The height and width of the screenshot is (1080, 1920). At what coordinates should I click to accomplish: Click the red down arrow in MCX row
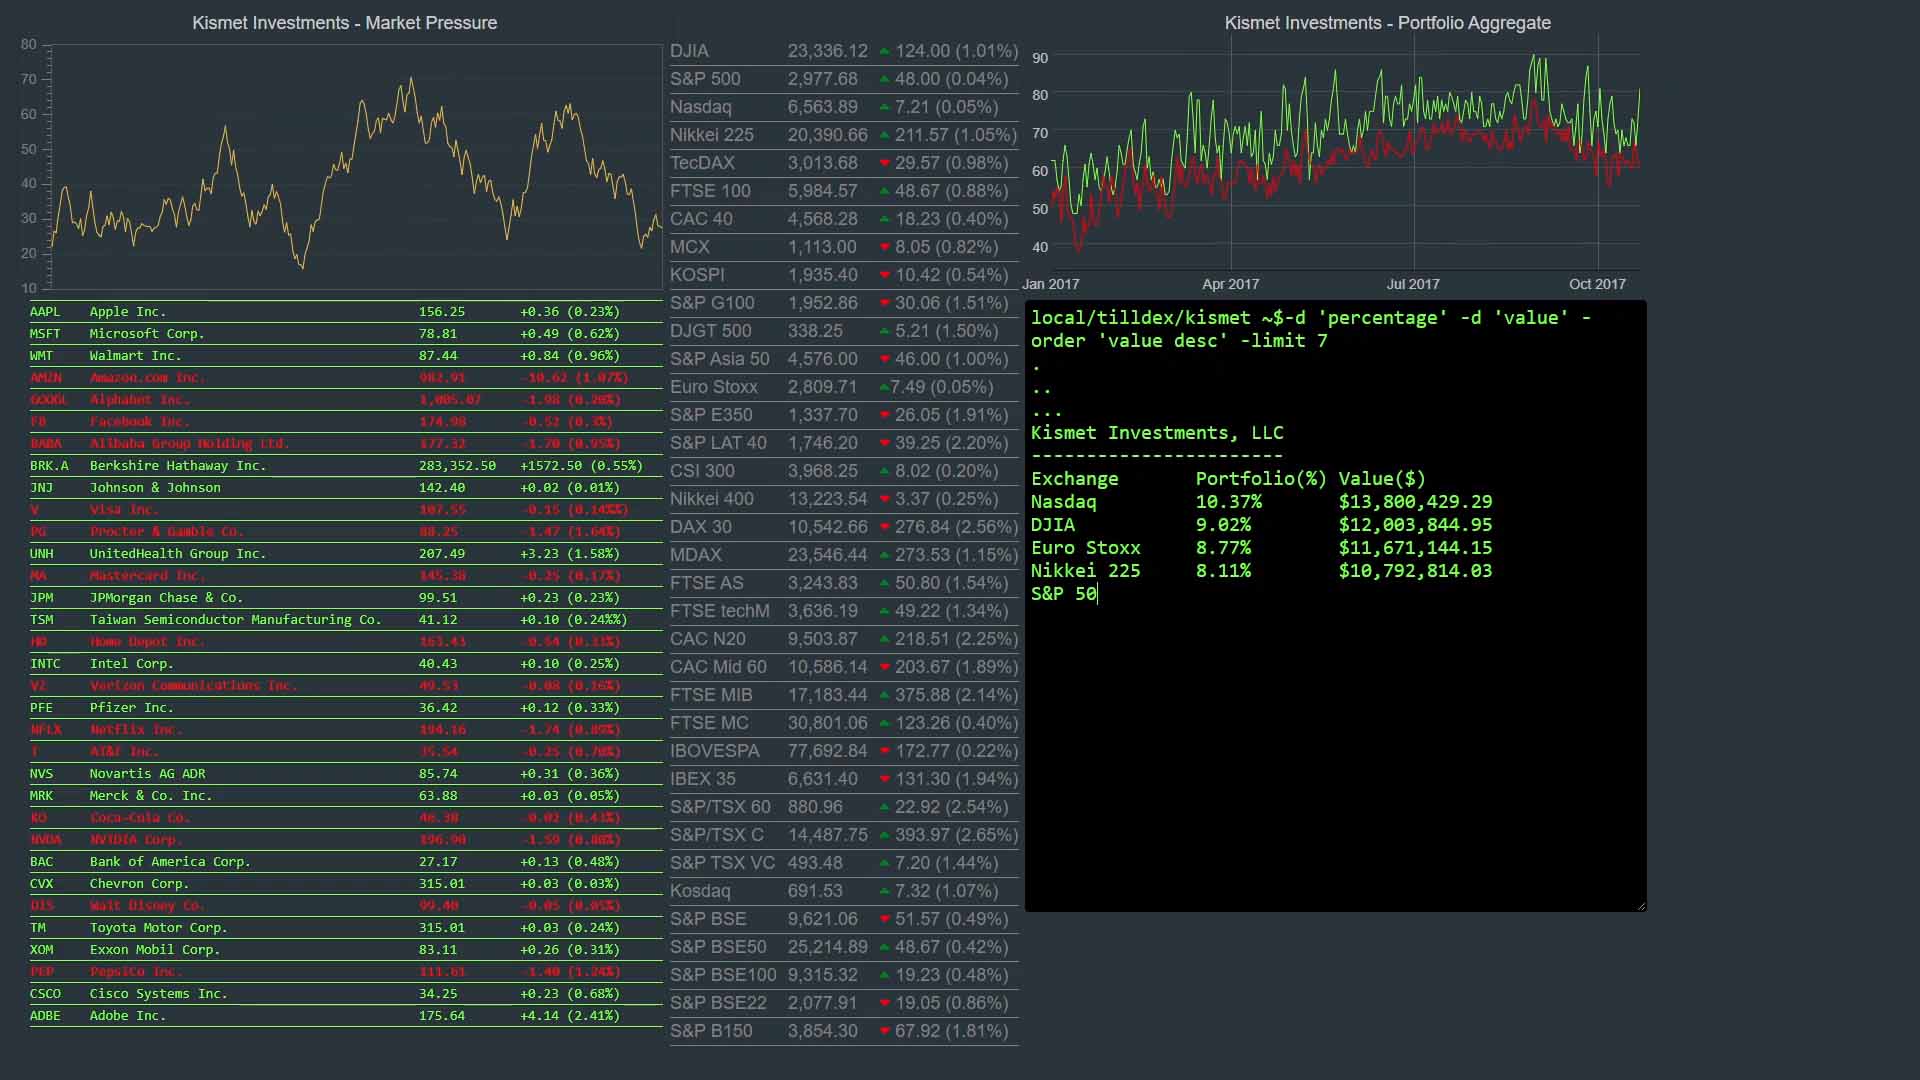885,247
